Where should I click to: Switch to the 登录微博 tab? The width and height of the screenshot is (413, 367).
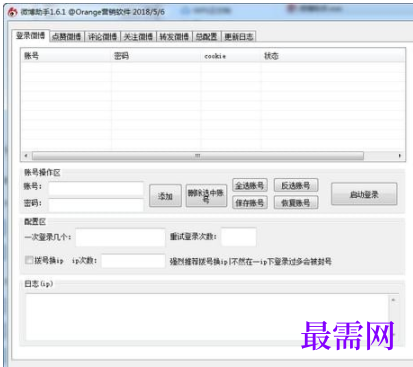31,36
